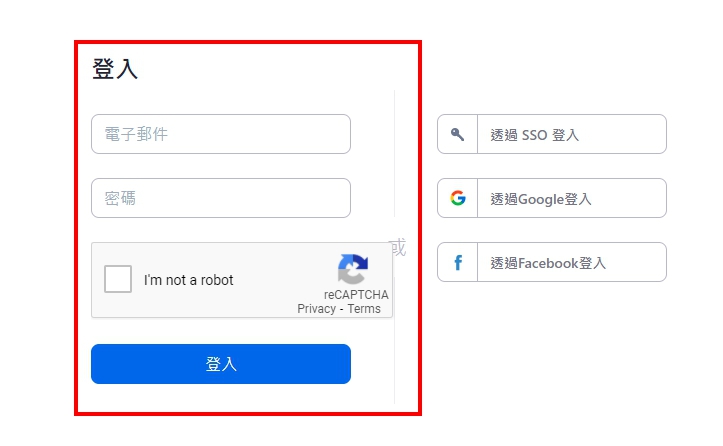The width and height of the screenshot is (723, 446).
Task: Open the reCAPTCHA Privacy link
Action: click(316, 309)
